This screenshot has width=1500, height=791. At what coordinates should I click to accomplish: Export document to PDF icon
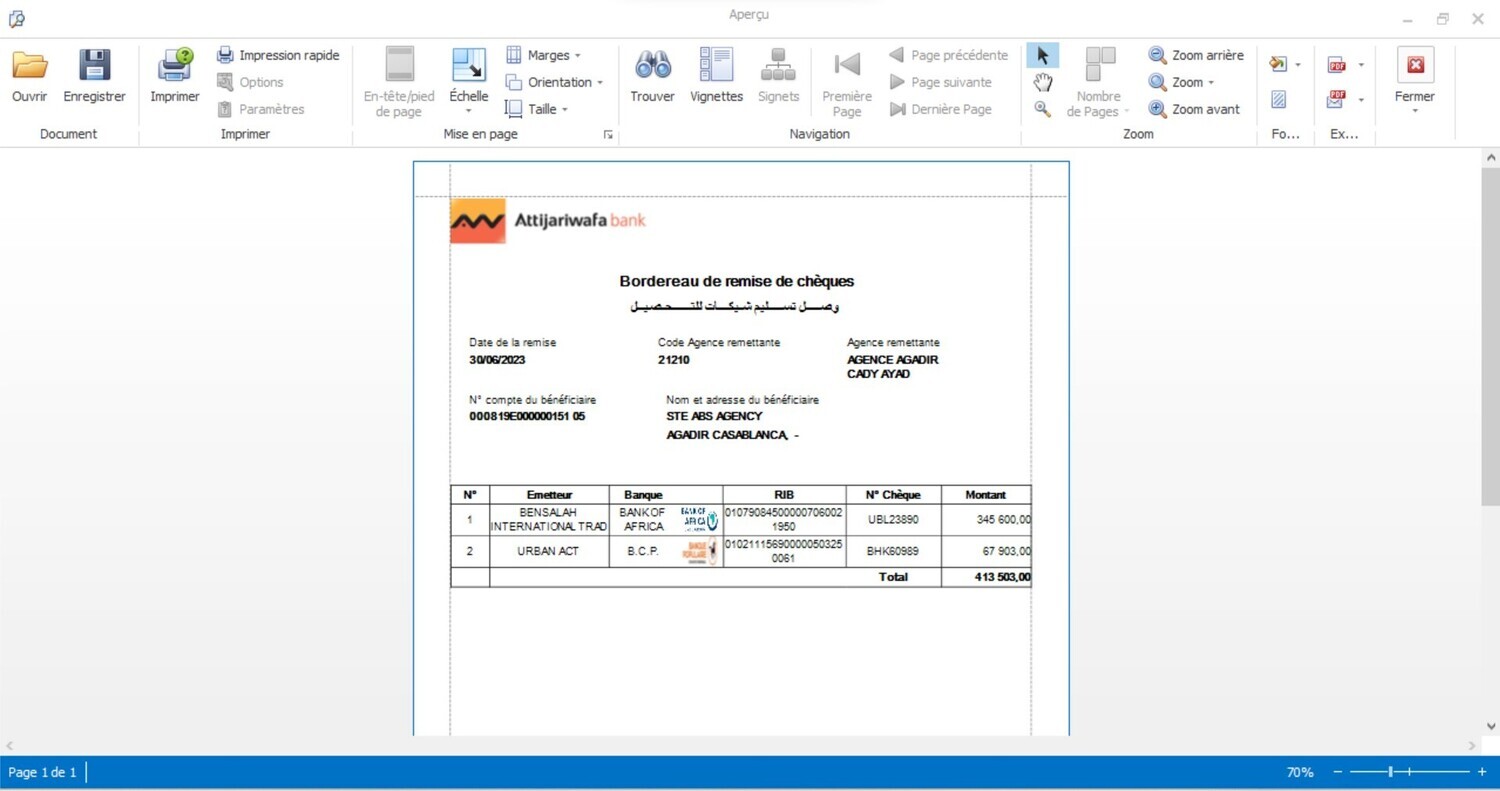1337,65
